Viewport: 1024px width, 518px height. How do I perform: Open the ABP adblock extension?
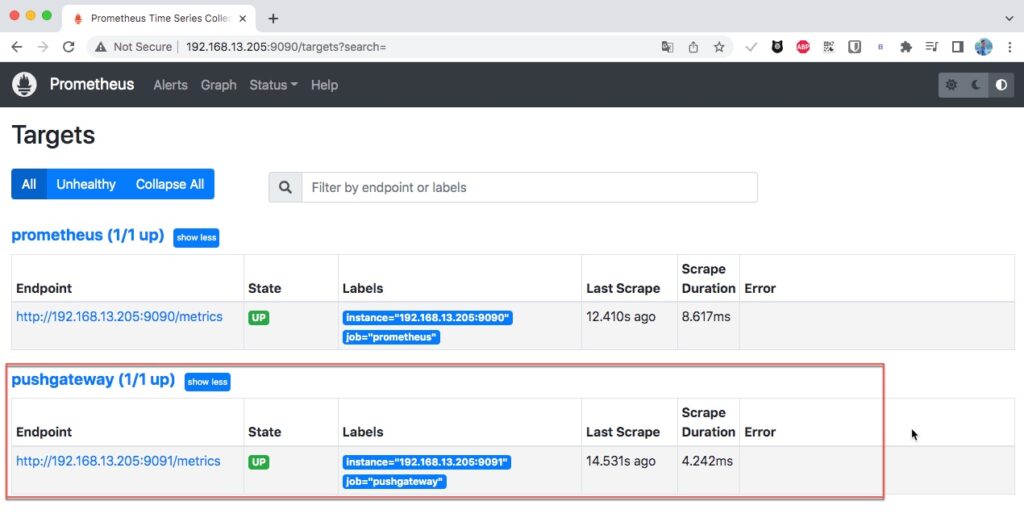pyautogui.click(x=803, y=47)
